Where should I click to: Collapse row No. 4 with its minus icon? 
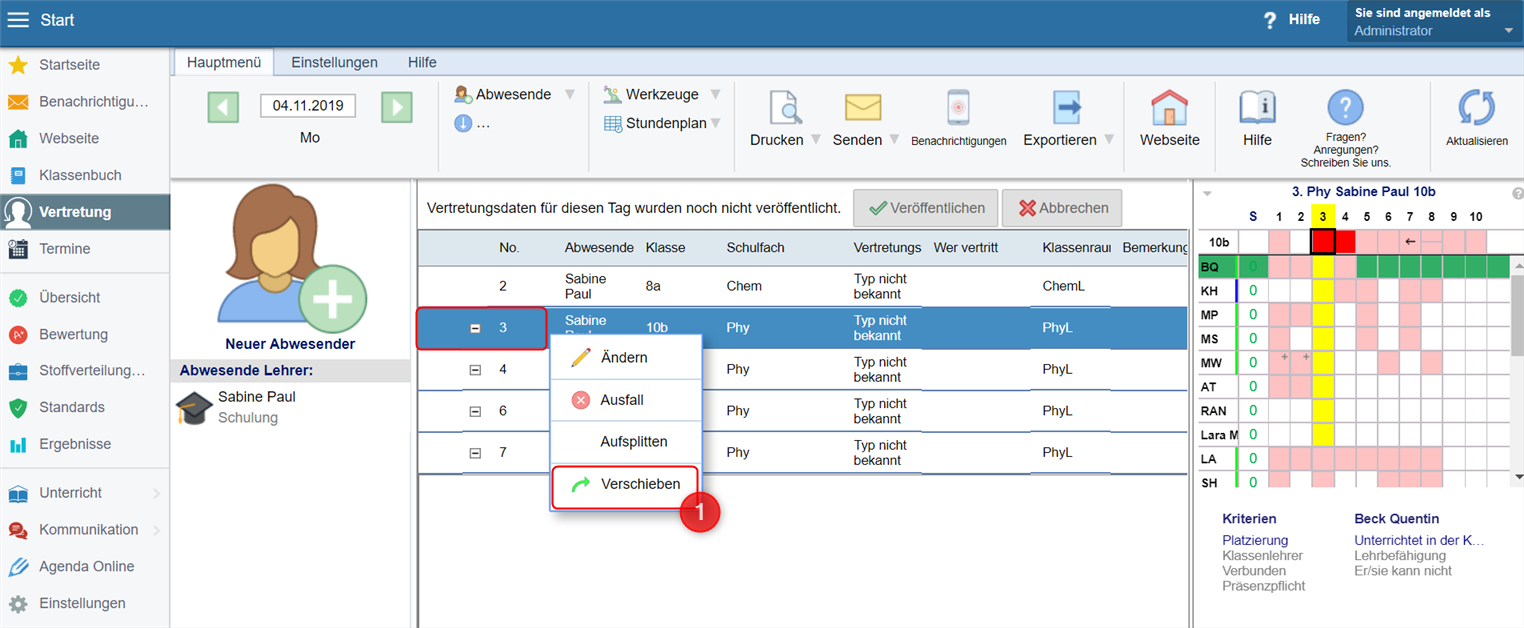point(475,370)
